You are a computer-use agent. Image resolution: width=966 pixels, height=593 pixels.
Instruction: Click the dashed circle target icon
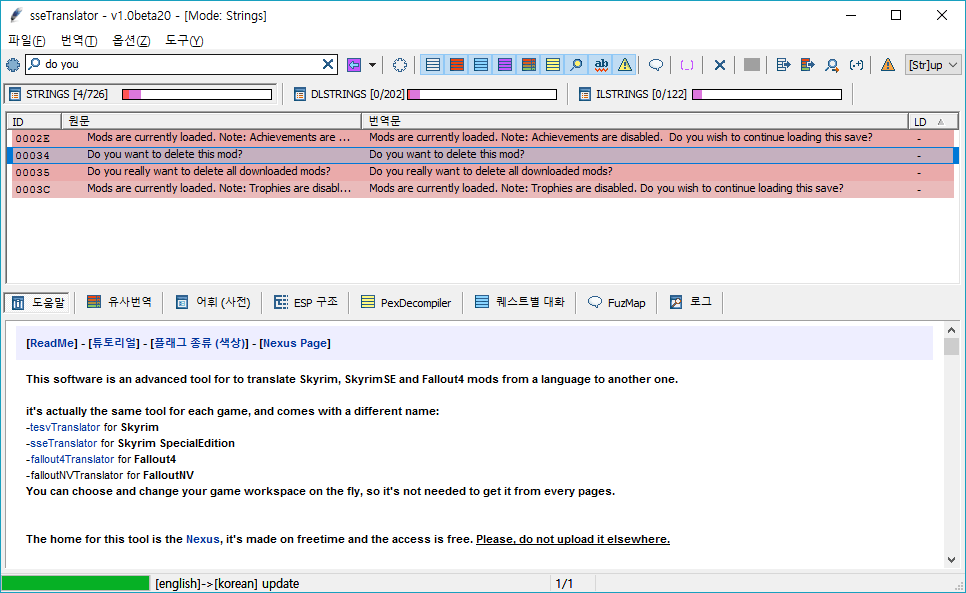point(400,65)
